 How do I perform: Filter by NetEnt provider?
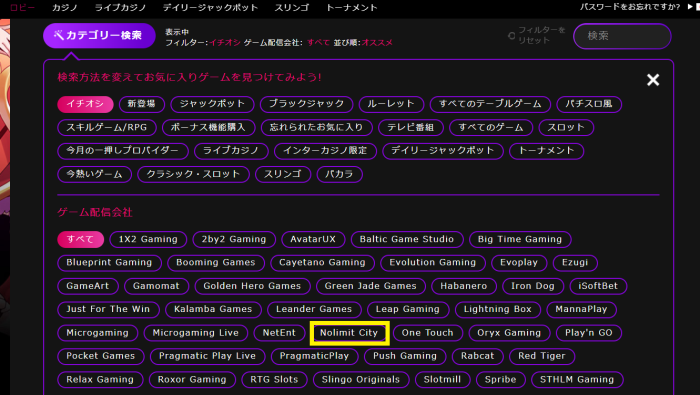point(279,333)
